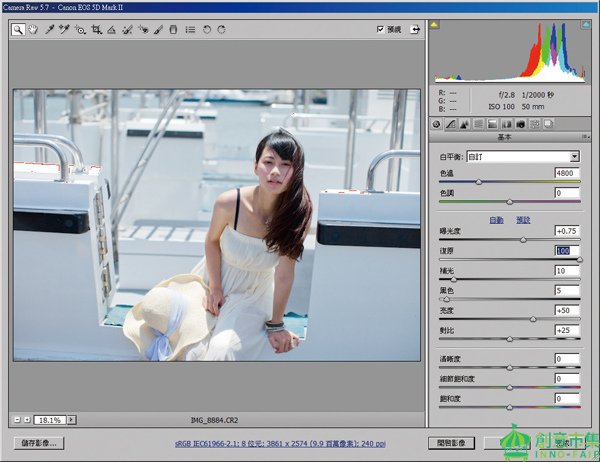Click the 補光 value field 10
Viewport: 600px width, 462px height.
tap(567, 271)
